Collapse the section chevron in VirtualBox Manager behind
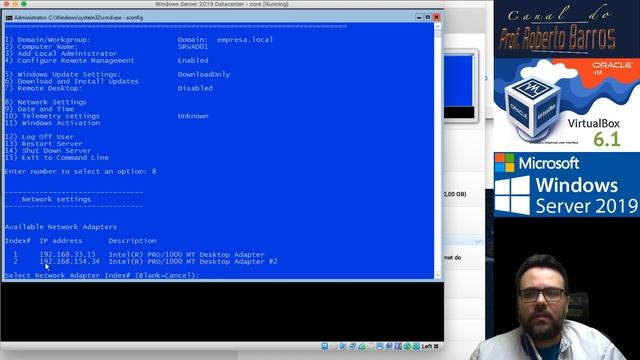 point(478,242)
